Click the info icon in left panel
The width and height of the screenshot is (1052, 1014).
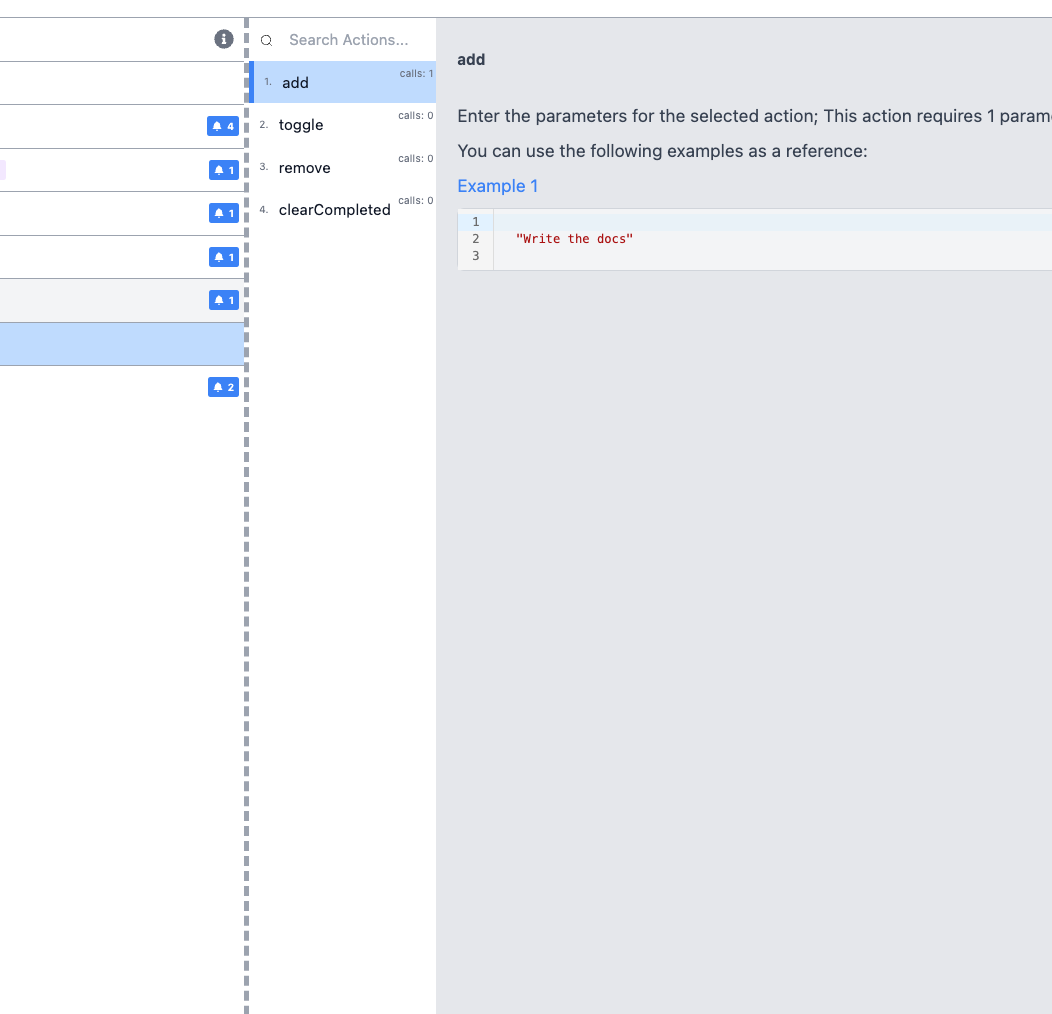coord(223,40)
